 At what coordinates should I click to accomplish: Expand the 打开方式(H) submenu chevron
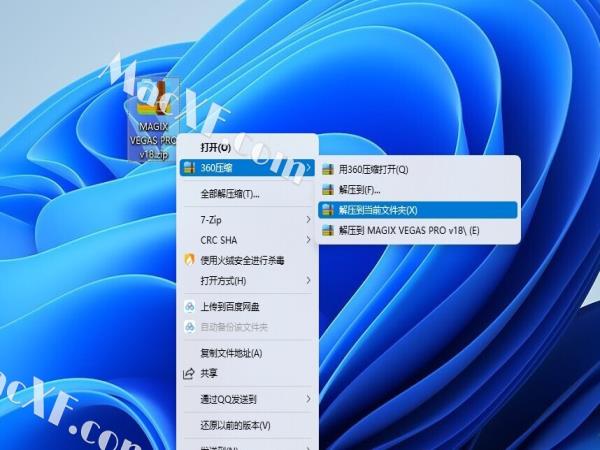click(308, 280)
